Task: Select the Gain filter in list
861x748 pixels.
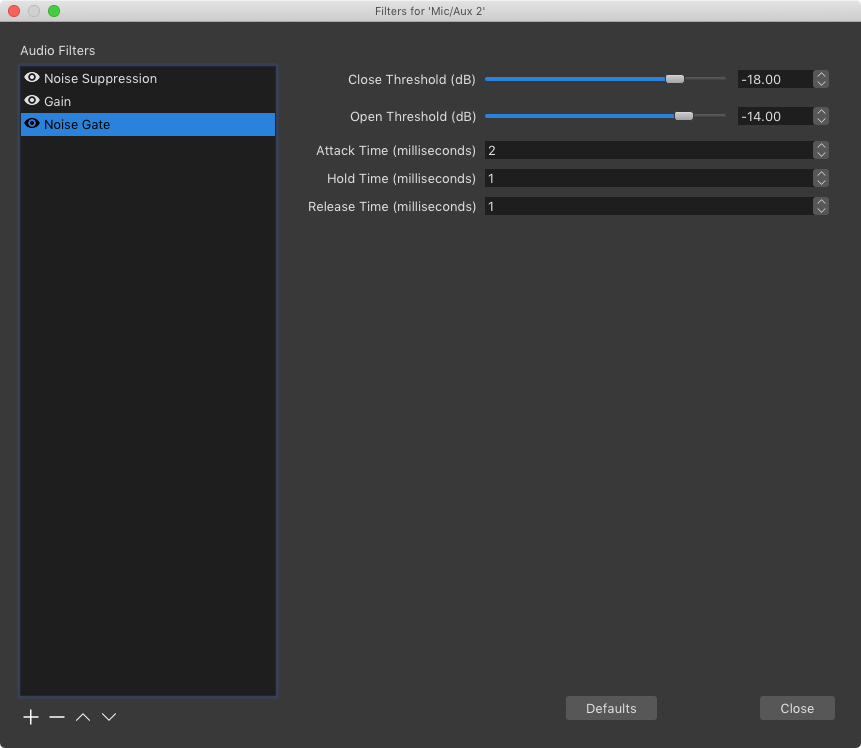Action: 58,101
